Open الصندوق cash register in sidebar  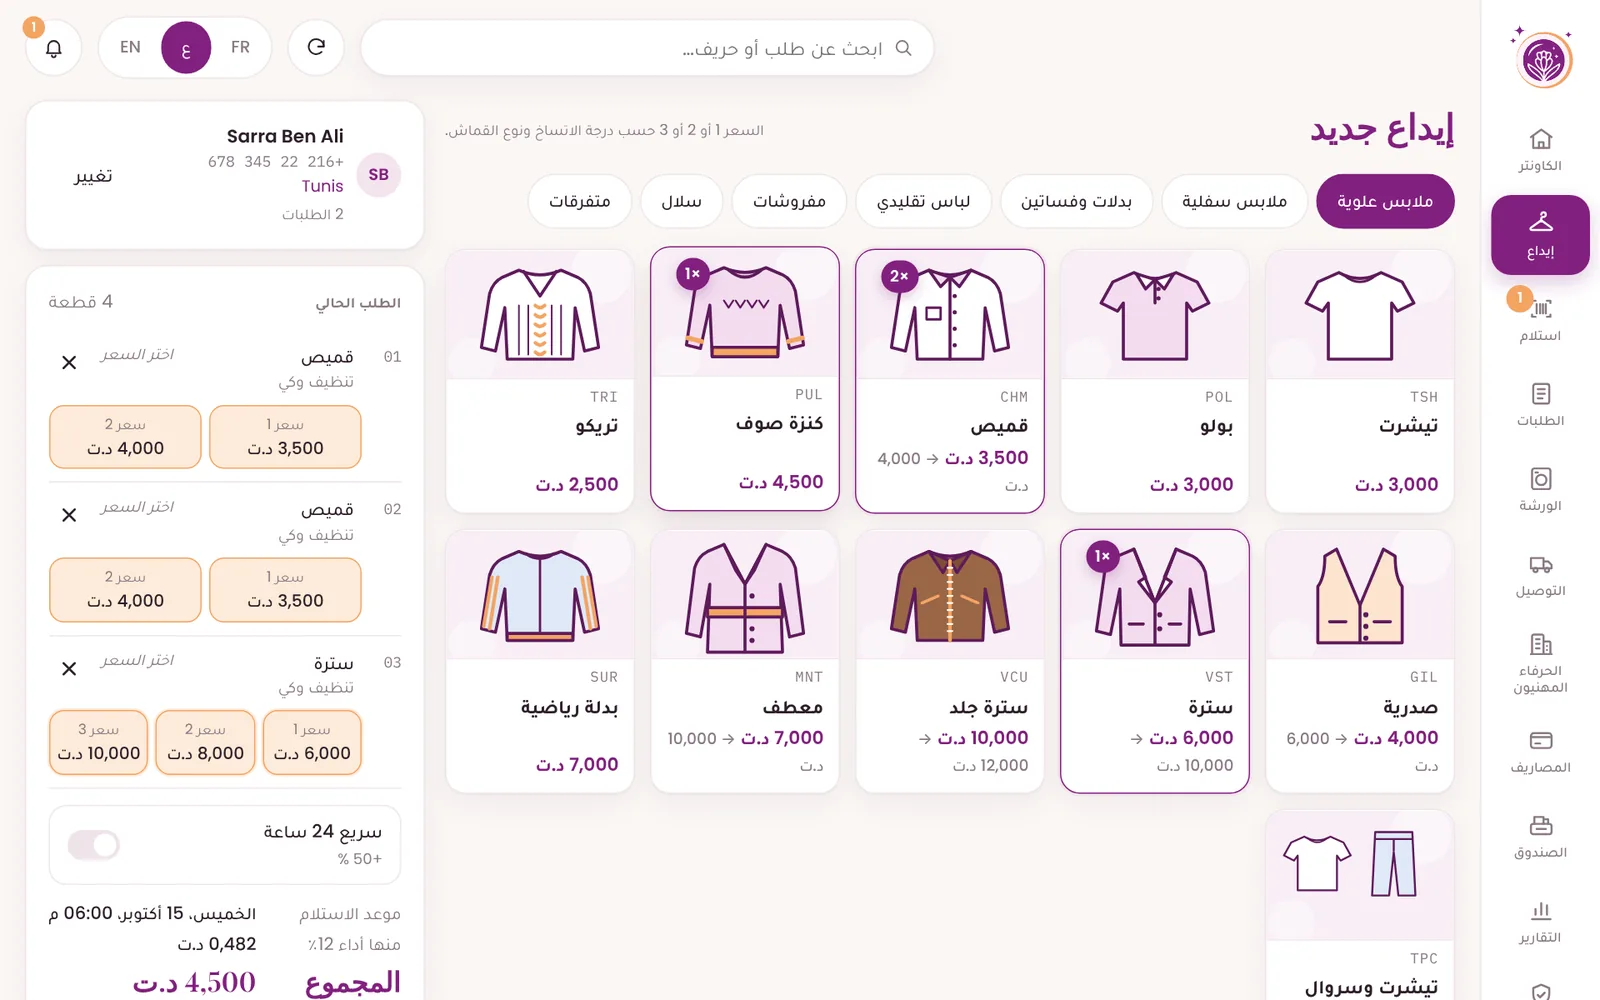pyautogui.click(x=1540, y=837)
